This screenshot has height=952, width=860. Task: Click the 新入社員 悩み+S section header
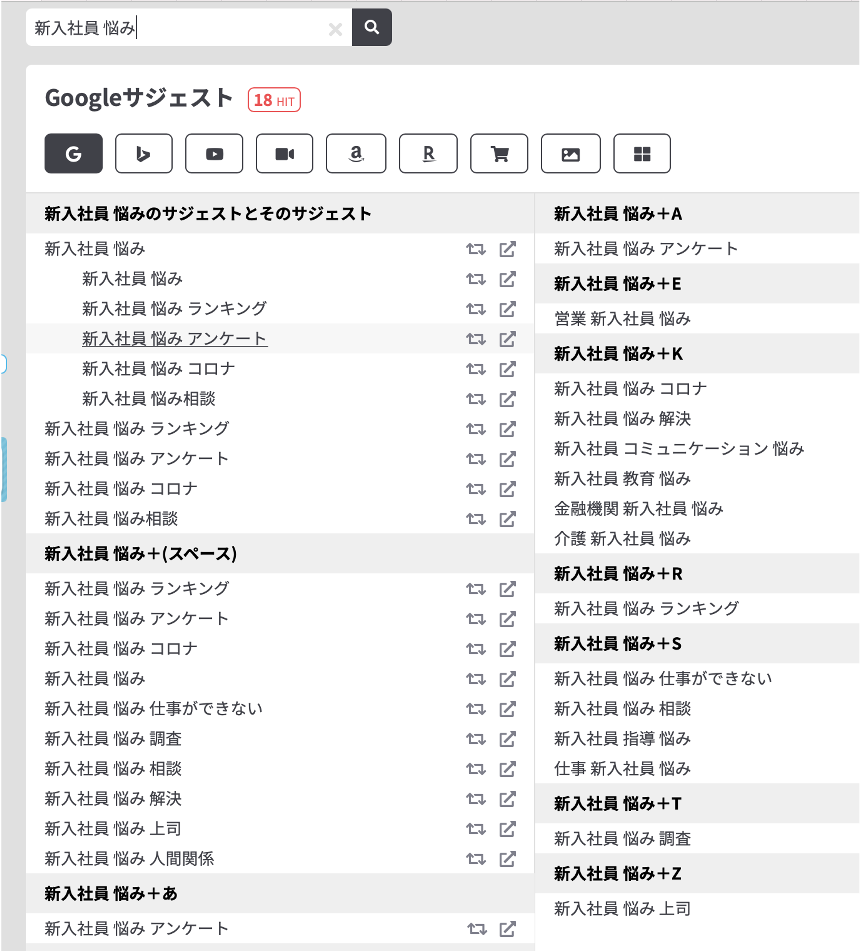tap(697, 644)
